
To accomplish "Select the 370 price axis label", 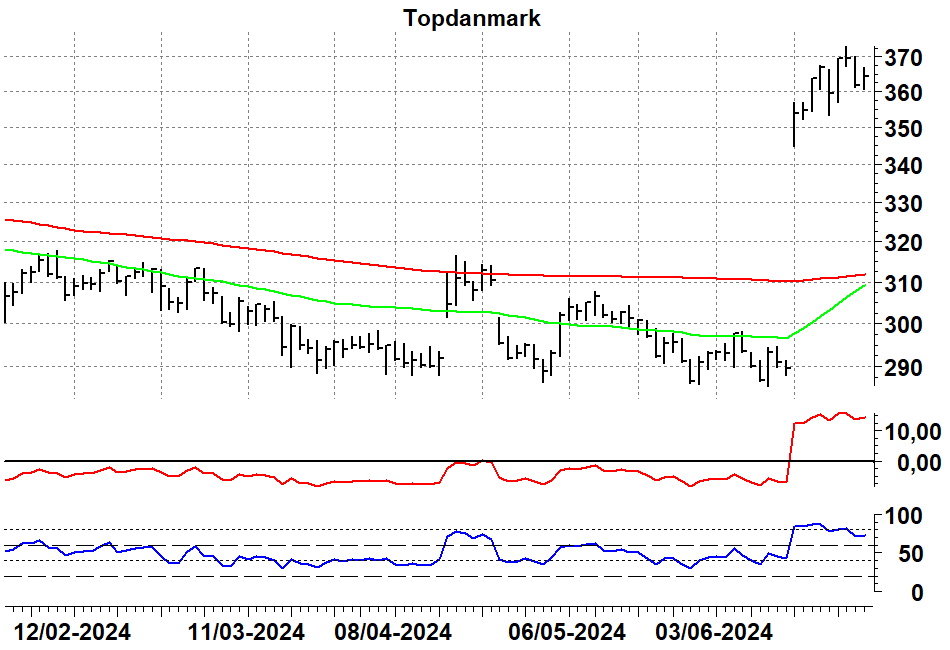I will click(x=903, y=58).
